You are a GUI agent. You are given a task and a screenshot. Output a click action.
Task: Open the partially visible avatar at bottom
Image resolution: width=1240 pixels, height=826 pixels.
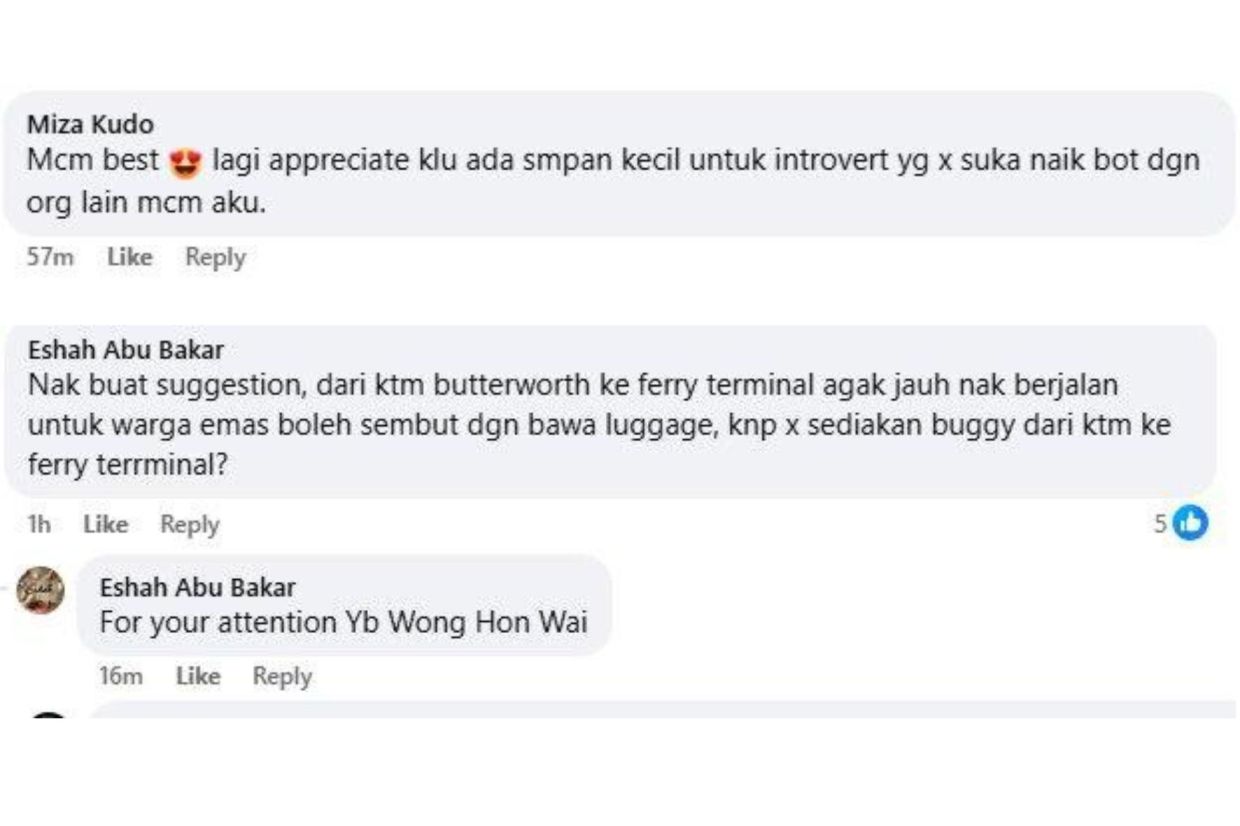click(48, 716)
